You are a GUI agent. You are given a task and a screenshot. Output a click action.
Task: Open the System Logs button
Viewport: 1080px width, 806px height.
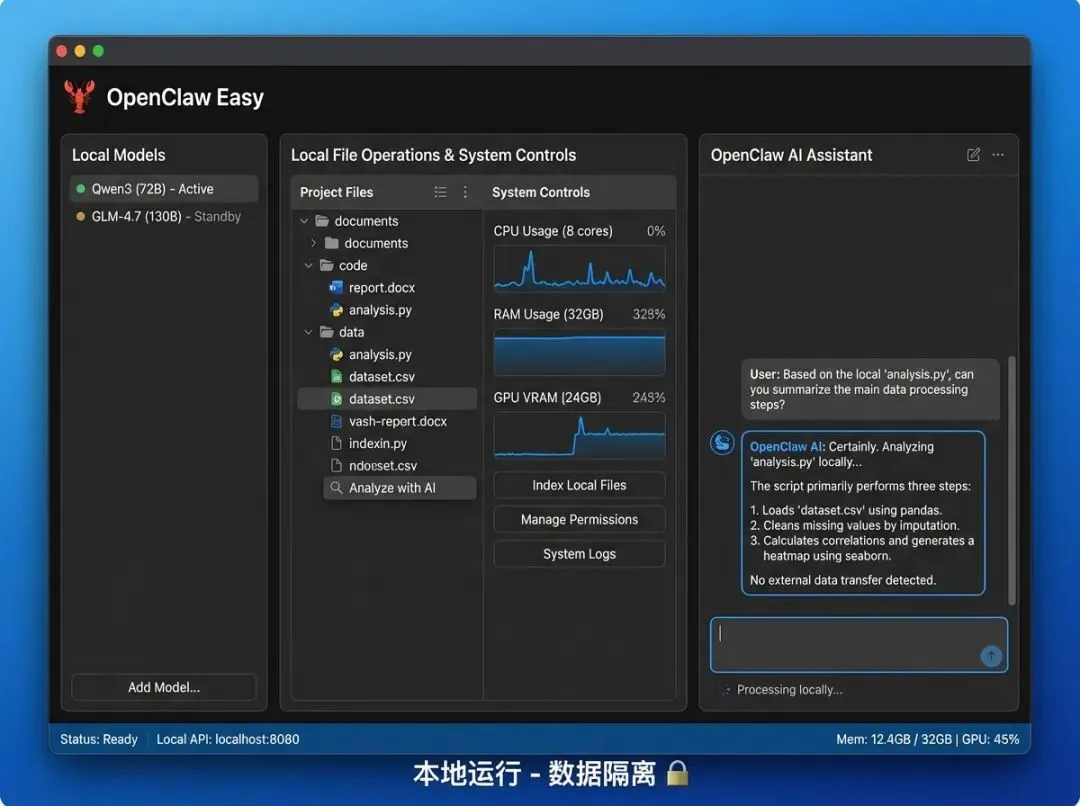tap(579, 554)
